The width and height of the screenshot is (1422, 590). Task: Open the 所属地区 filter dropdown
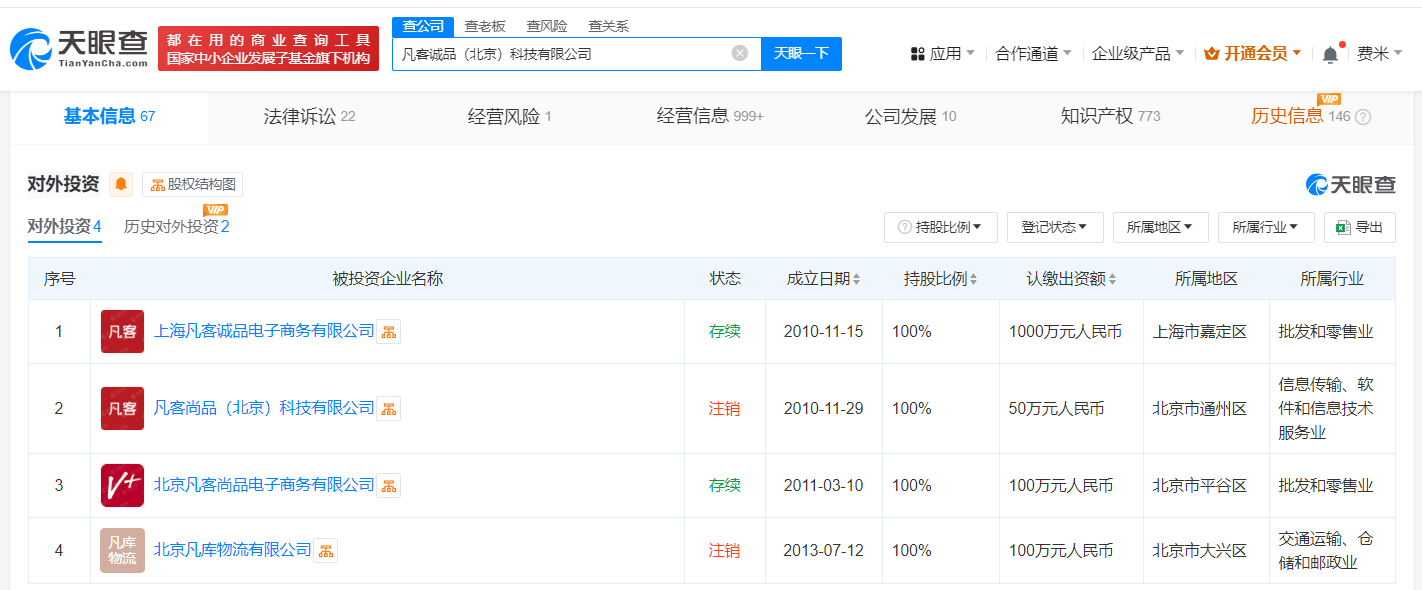(1160, 227)
